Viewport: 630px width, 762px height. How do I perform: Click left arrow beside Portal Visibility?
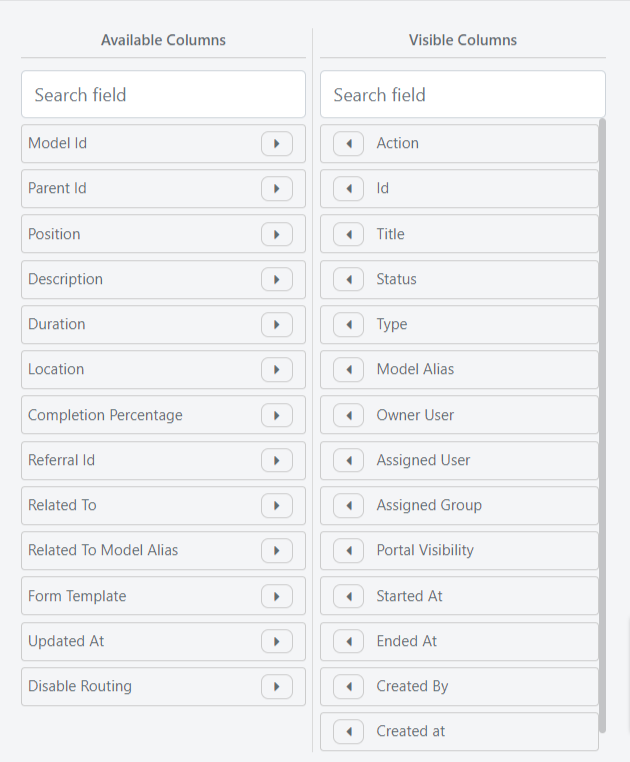click(x=349, y=551)
